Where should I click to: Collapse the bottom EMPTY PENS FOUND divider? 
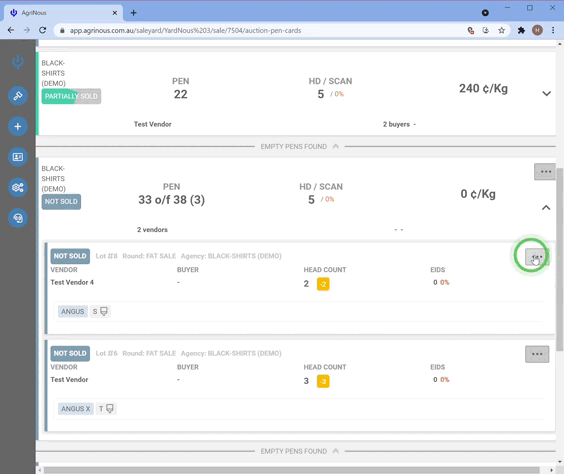336,451
